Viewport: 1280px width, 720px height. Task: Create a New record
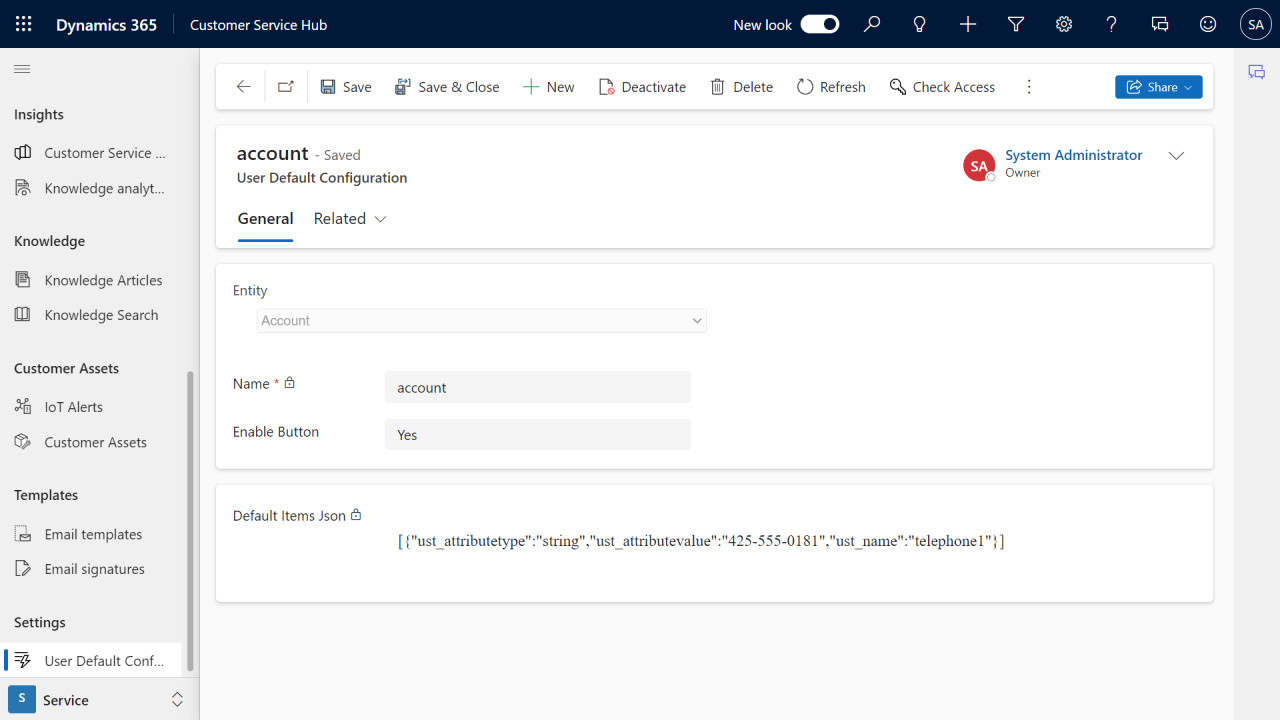click(549, 87)
